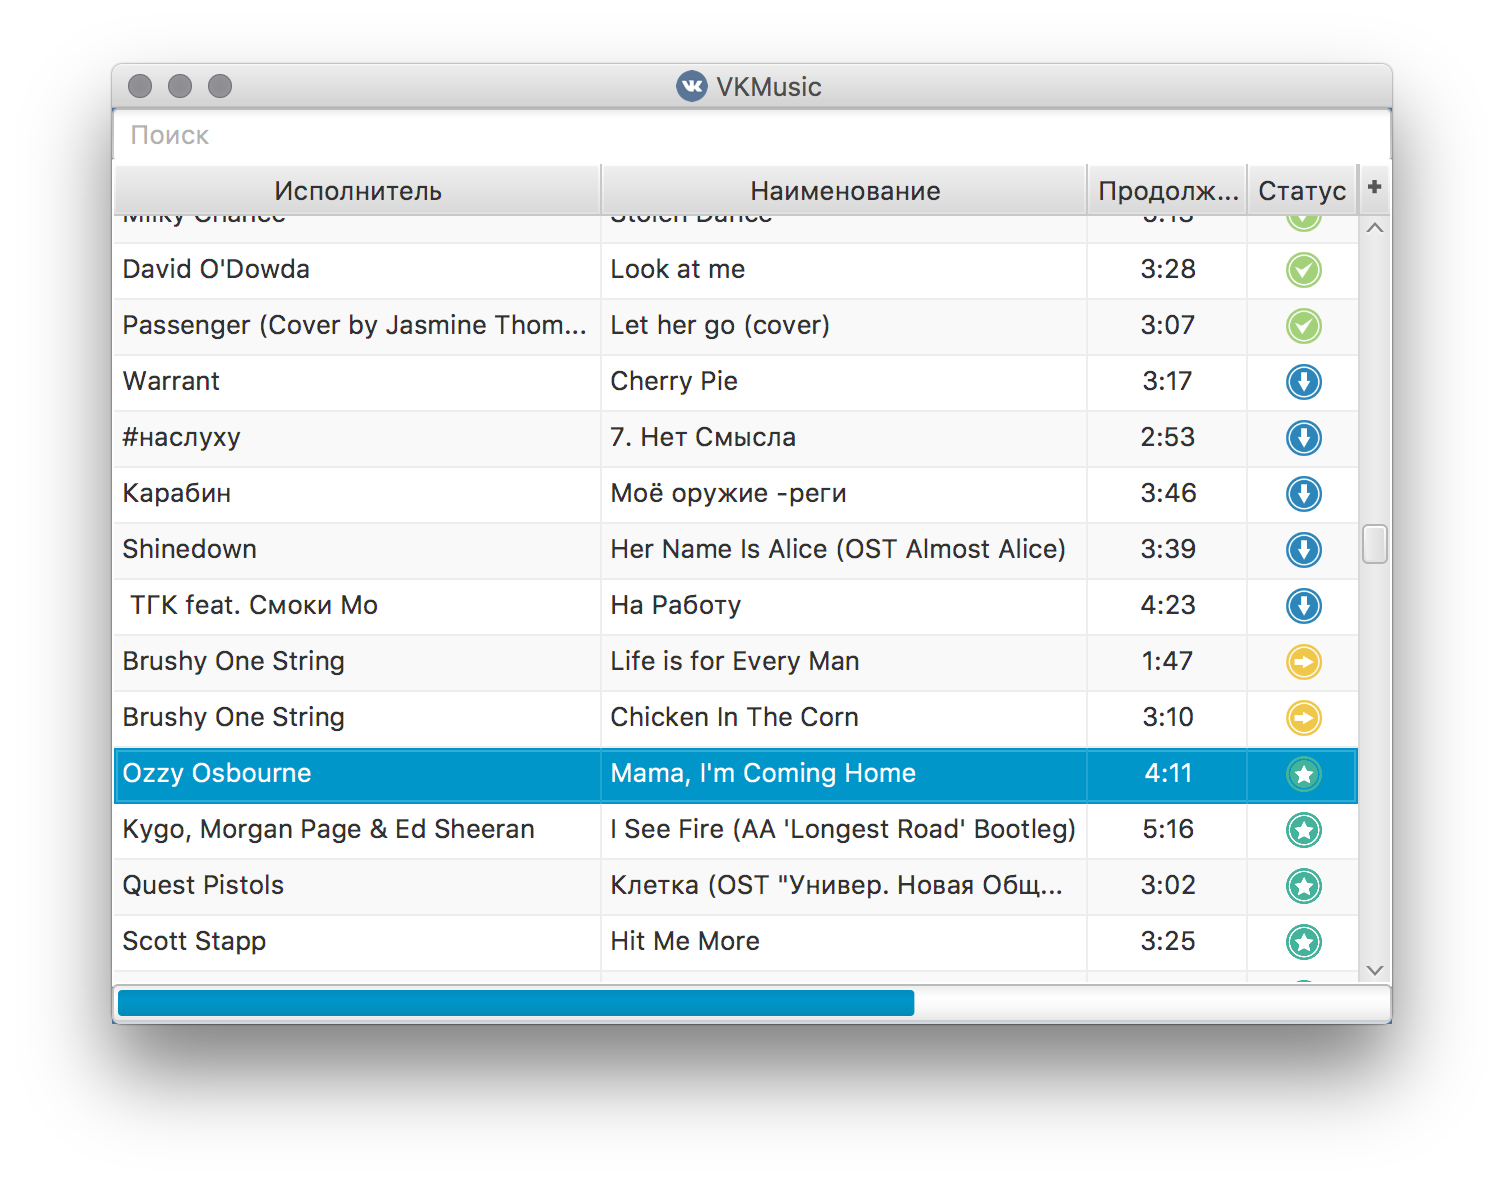This screenshot has height=1184, width=1504.
Task: Select the Scott Stapp artist cell
Action: tap(357, 942)
